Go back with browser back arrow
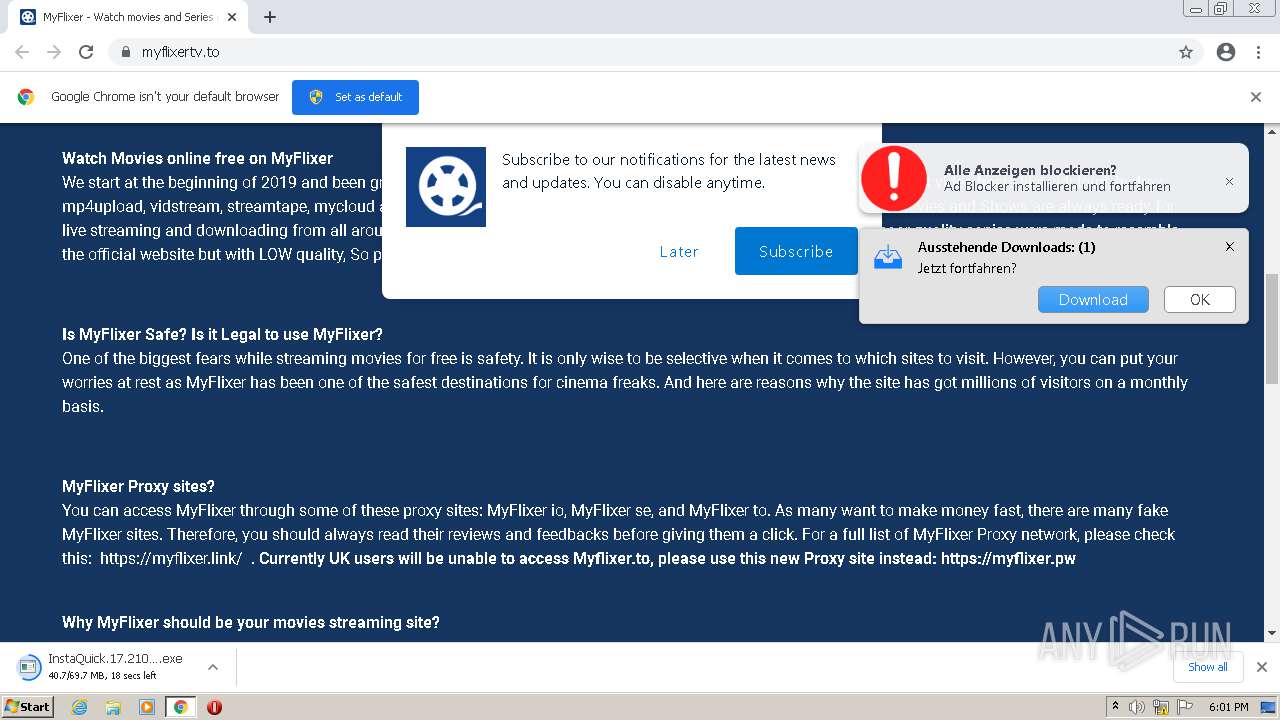Viewport: 1280px width, 720px height. coord(22,52)
